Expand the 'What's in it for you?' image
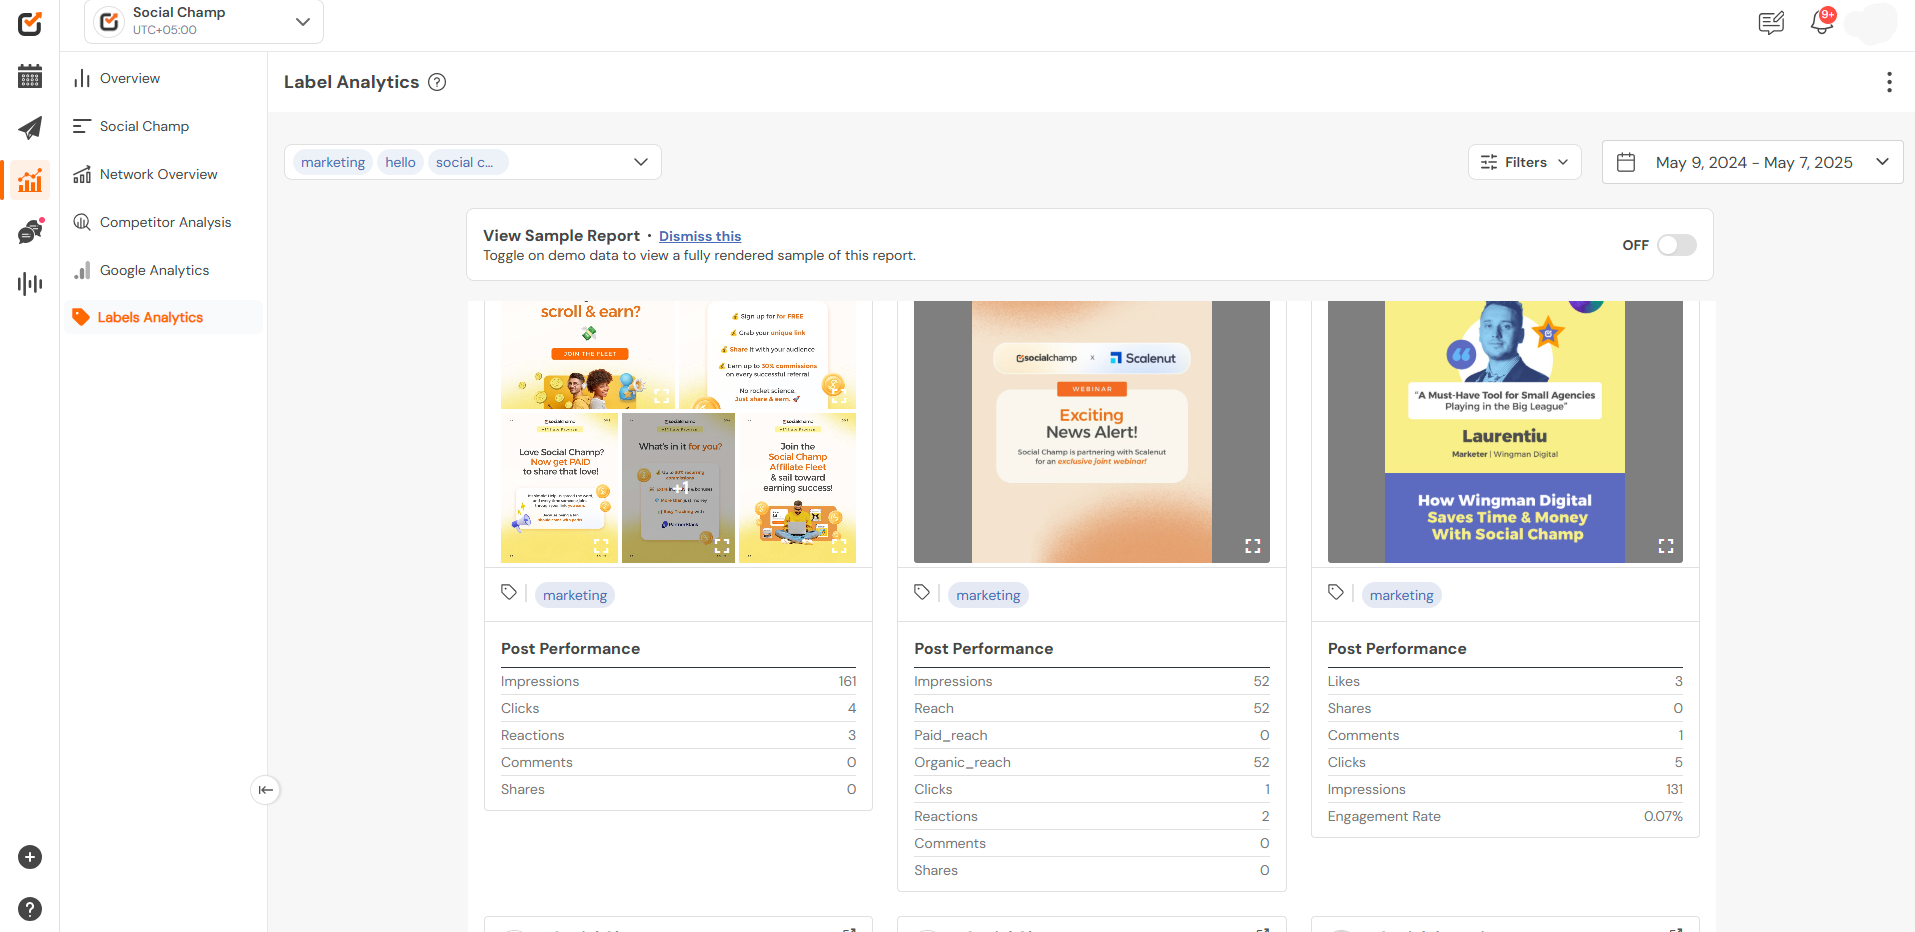 point(722,546)
